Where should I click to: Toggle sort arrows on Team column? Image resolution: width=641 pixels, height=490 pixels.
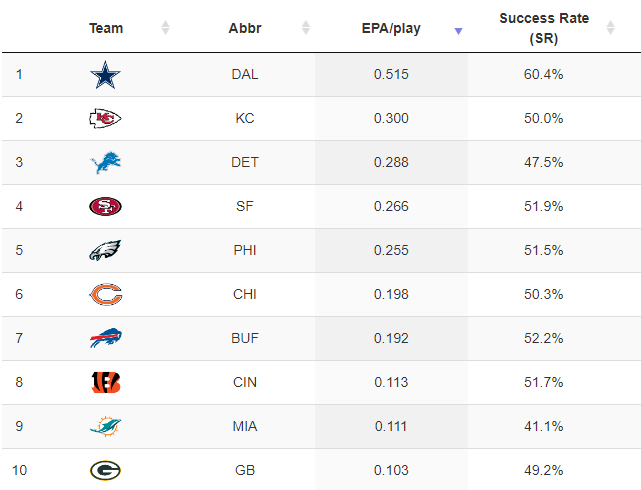click(x=165, y=28)
